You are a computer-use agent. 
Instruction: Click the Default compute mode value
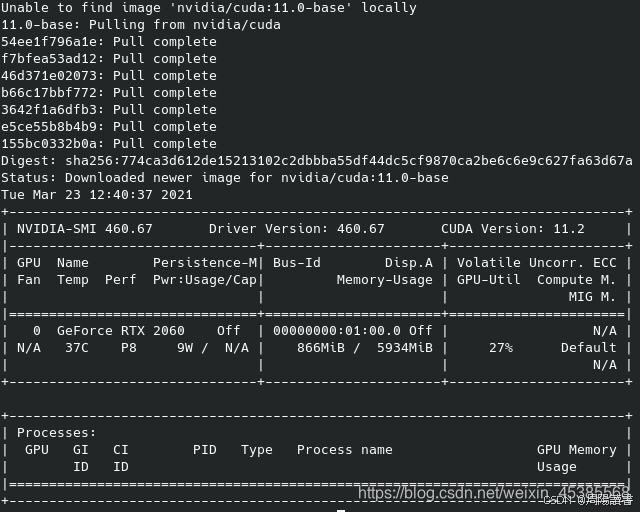point(588,347)
